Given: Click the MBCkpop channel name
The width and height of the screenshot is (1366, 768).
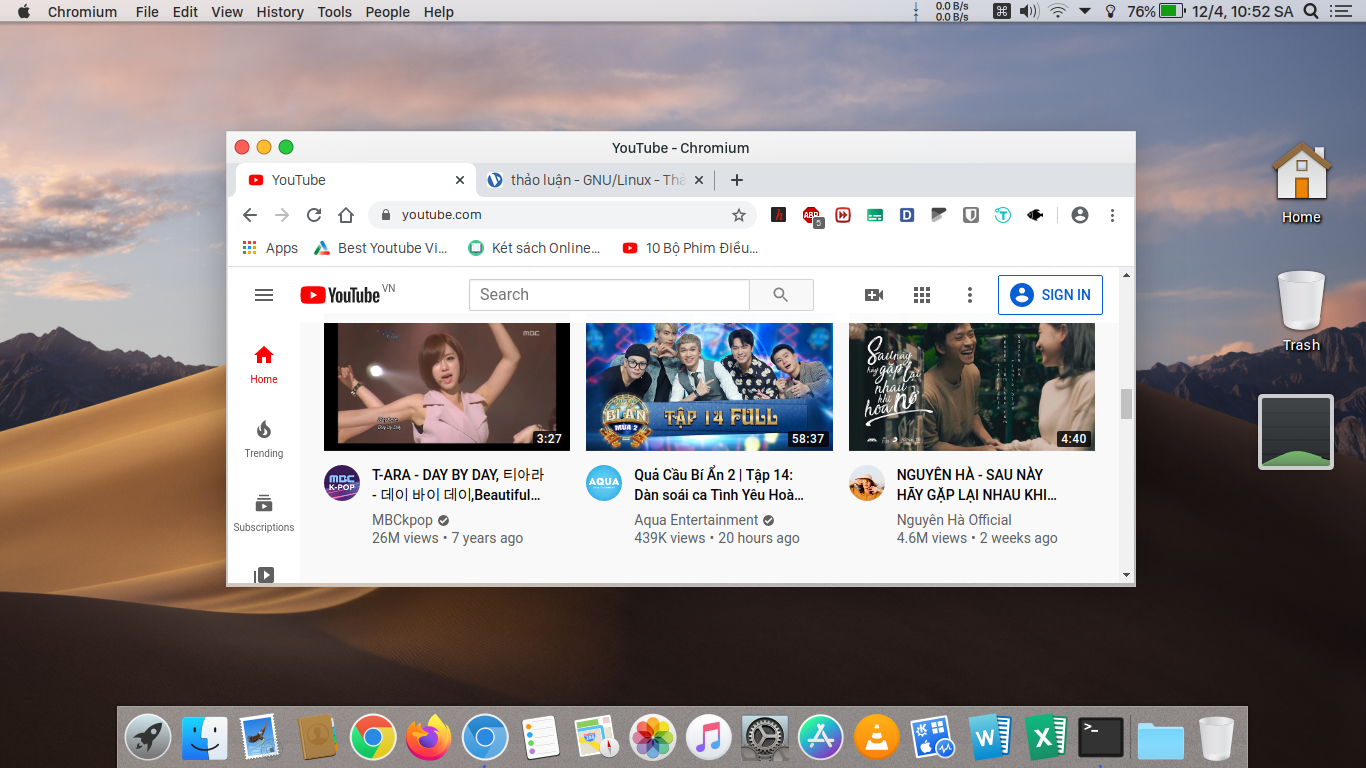Looking at the screenshot, I should 402,520.
